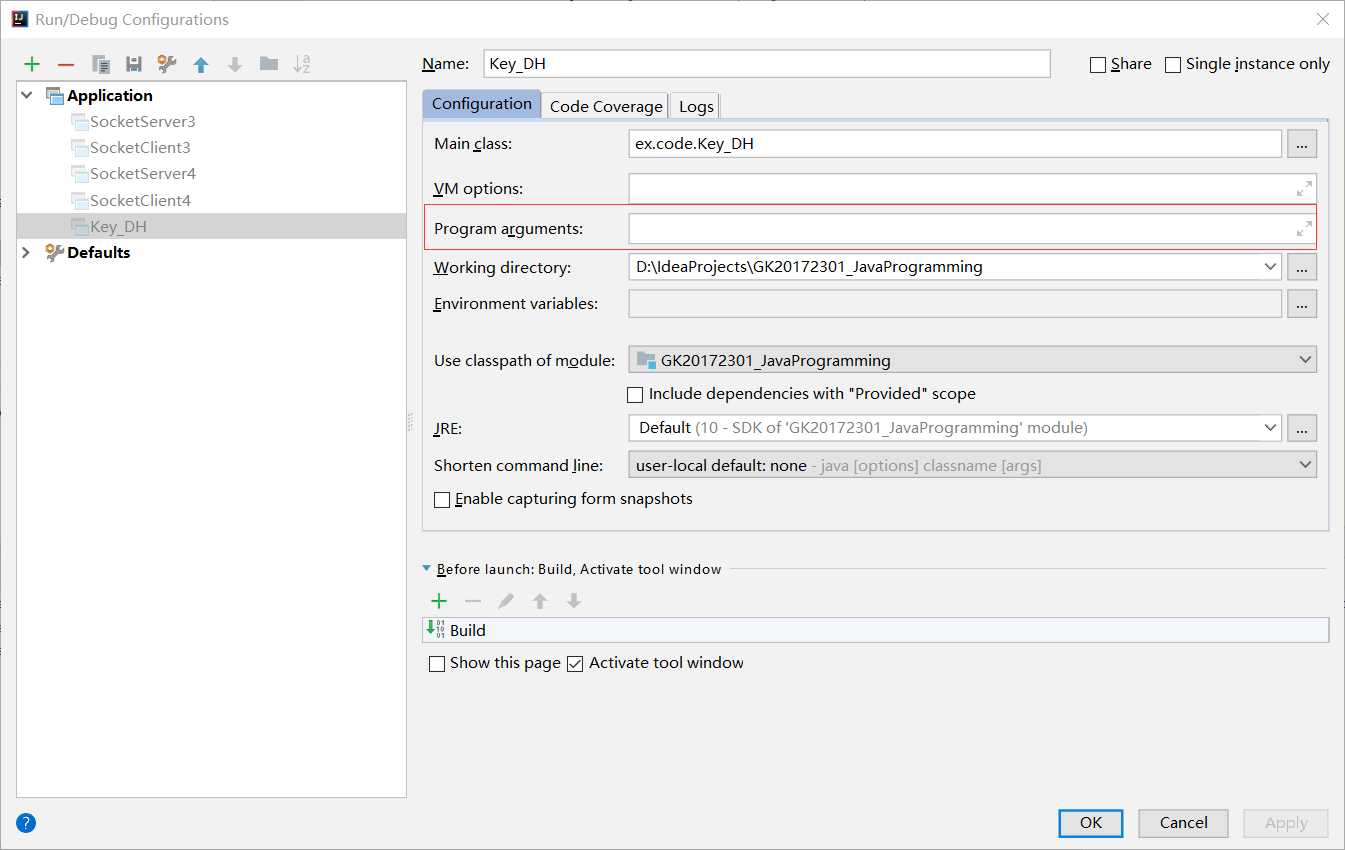The image size is (1345, 850).
Task: Switch to the Logs tab
Action: [696, 106]
